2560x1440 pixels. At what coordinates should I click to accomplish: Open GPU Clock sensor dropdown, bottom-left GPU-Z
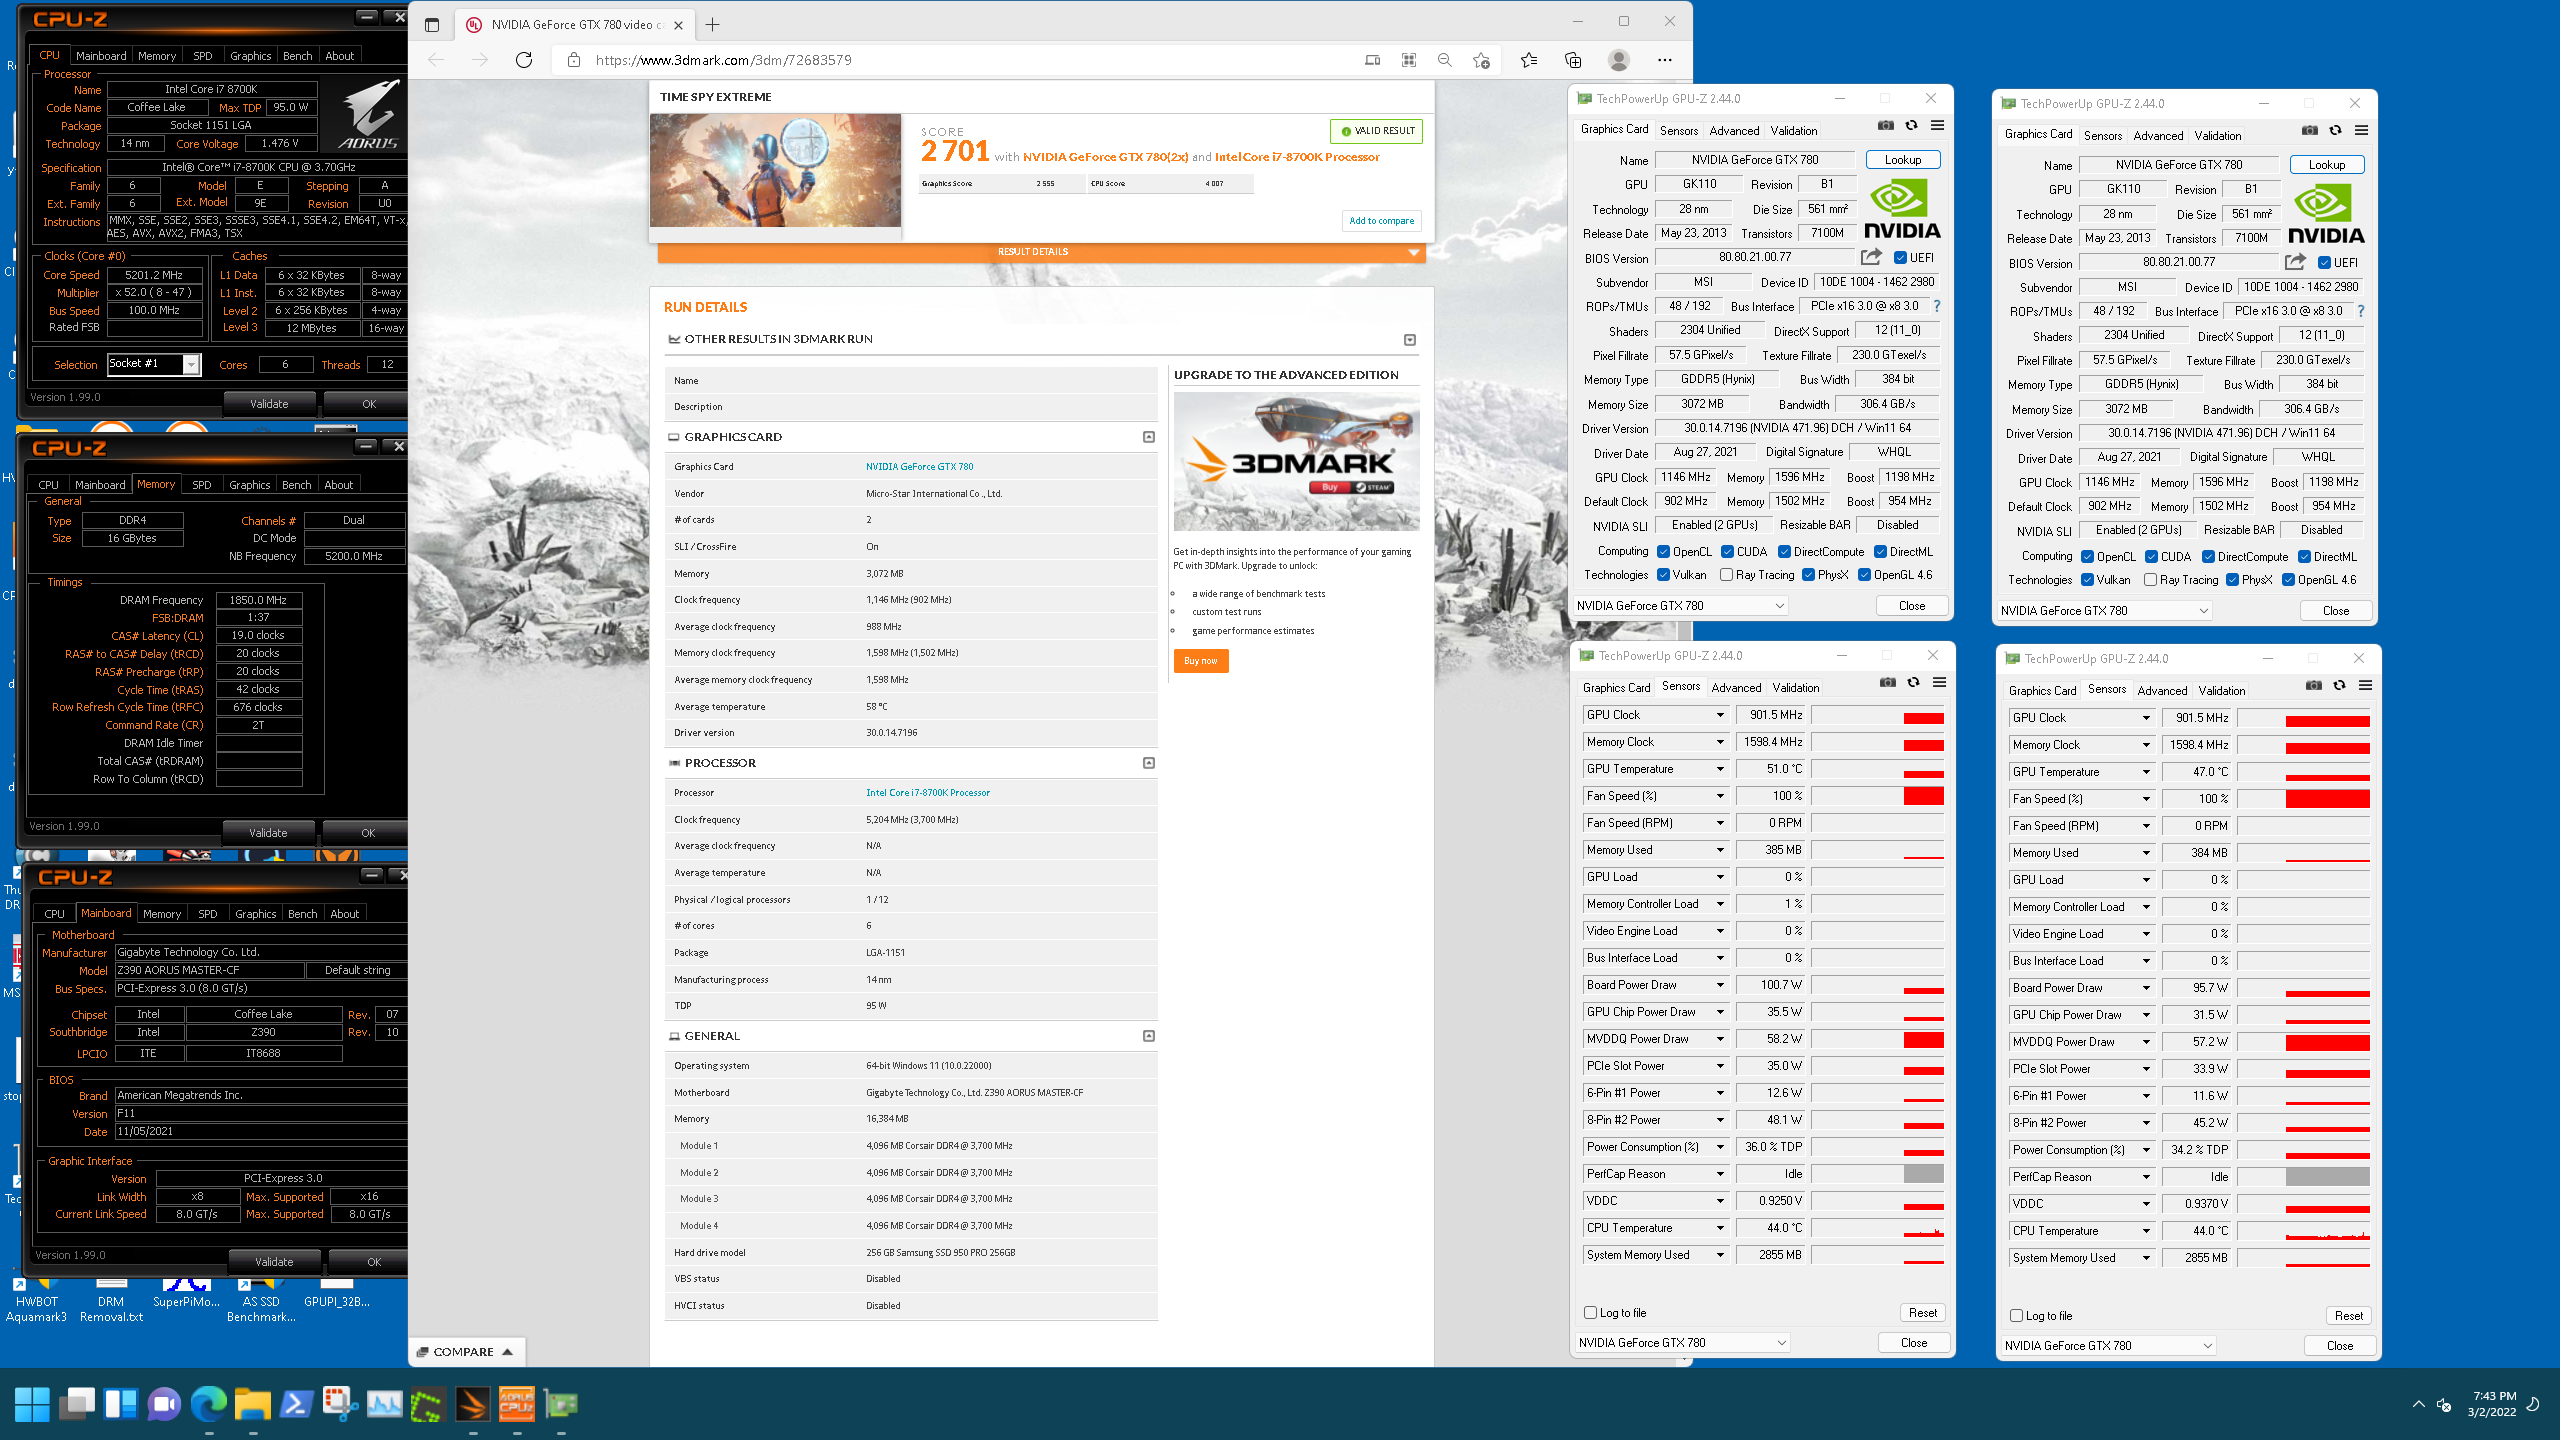pyautogui.click(x=1720, y=715)
